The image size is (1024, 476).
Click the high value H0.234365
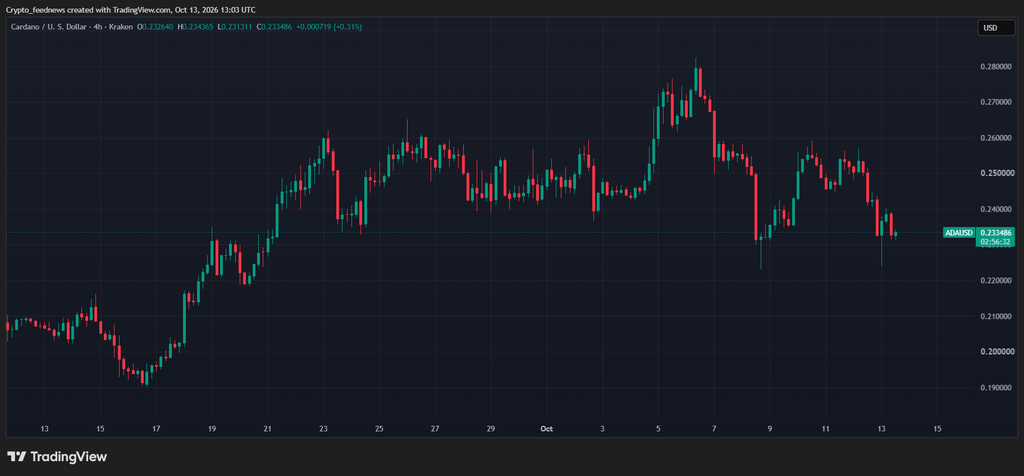[x=195, y=27]
